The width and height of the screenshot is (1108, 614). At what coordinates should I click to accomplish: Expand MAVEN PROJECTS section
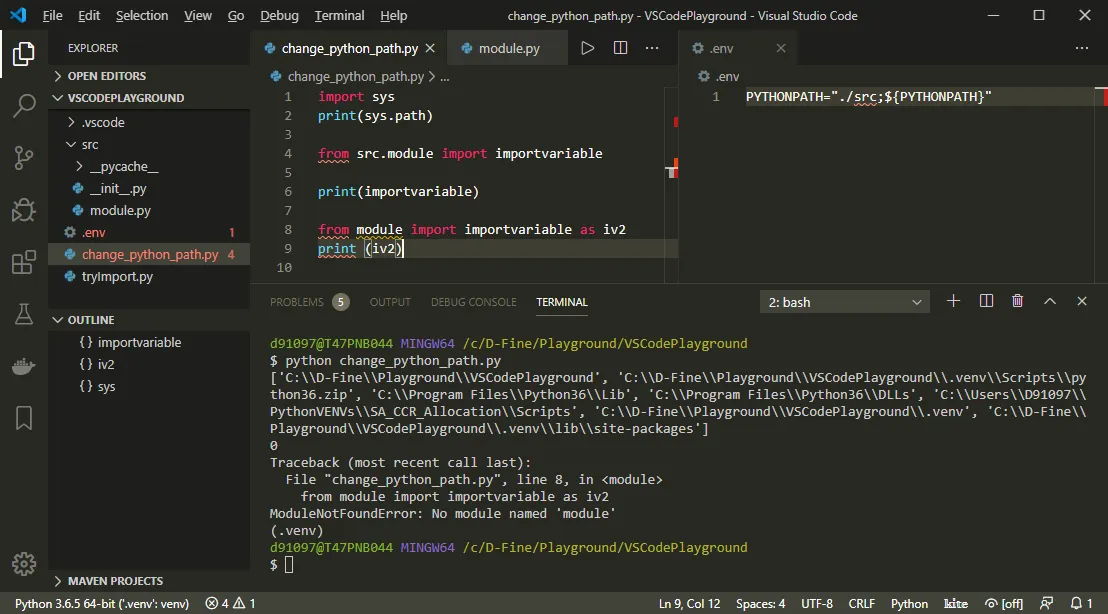(x=149, y=581)
